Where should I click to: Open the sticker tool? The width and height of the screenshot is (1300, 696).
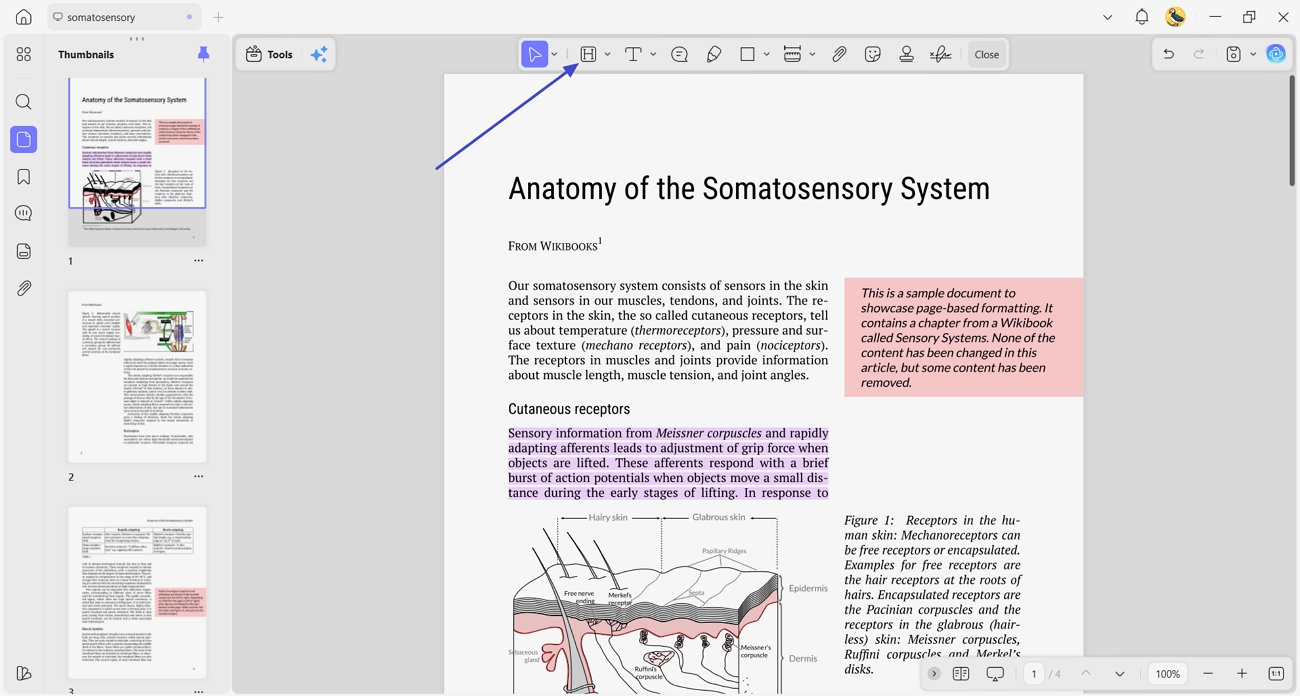click(873, 55)
